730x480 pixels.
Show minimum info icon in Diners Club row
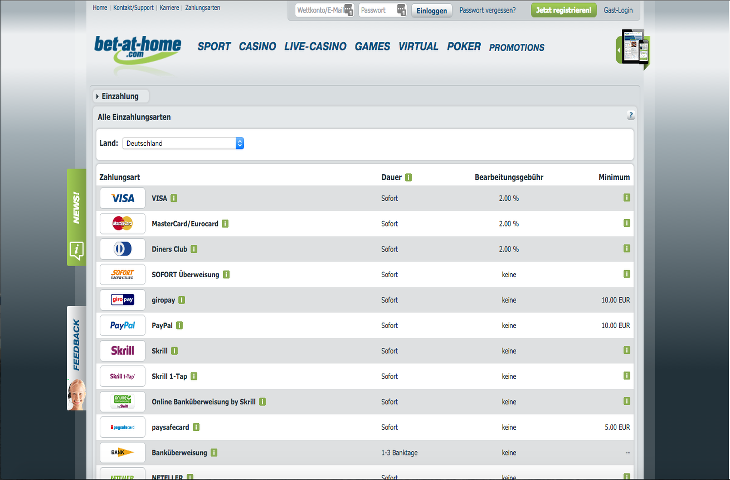click(x=627, y=249)
